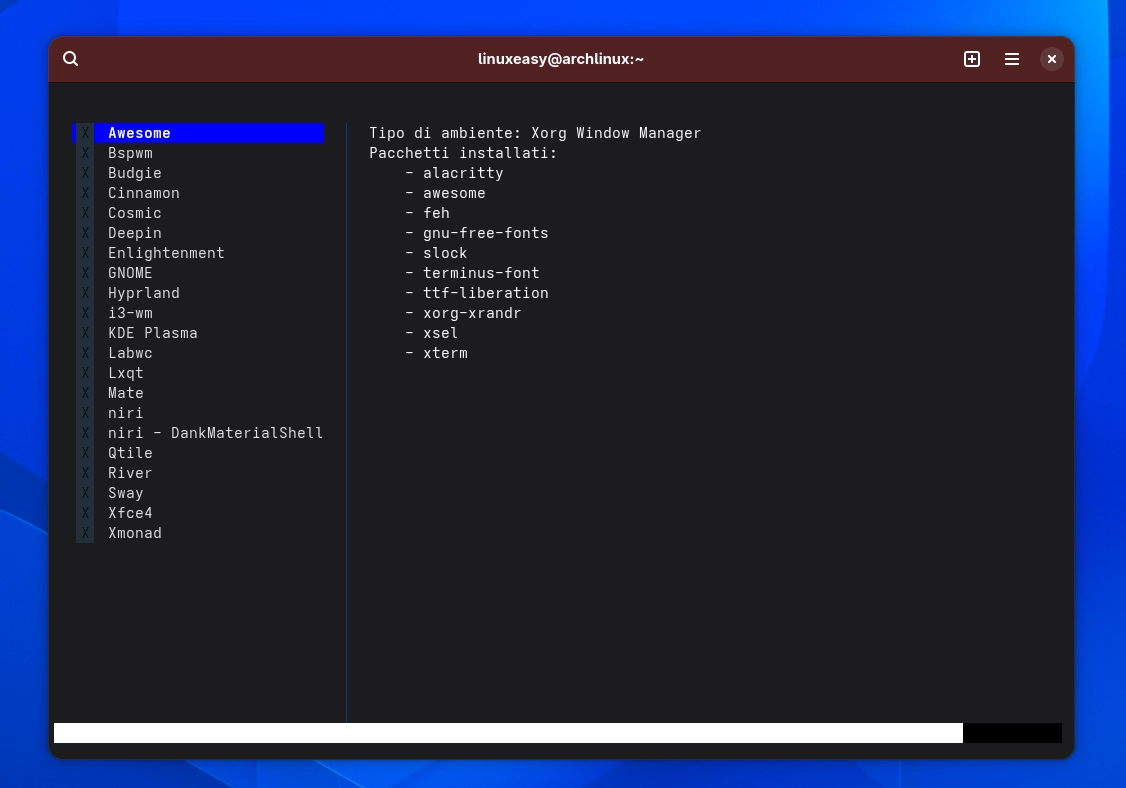This screenshot has height=788, width=1126.
Task: Click the terminus-font package line
Action: (472, 273)
